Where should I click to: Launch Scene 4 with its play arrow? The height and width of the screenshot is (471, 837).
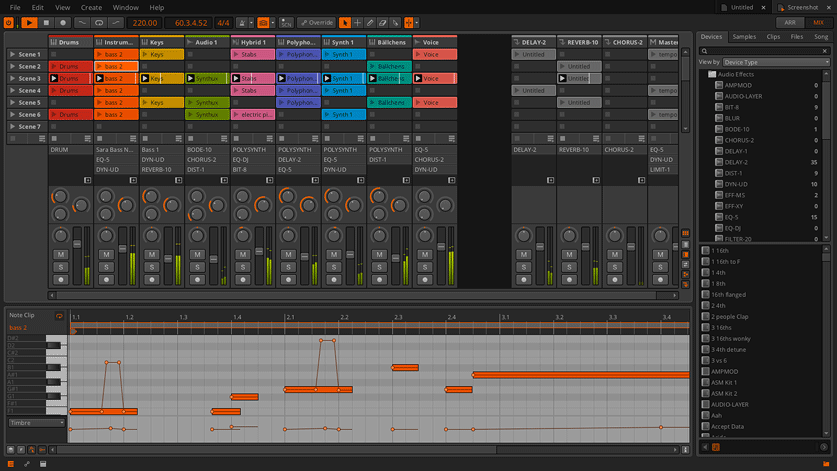(12, 91)
